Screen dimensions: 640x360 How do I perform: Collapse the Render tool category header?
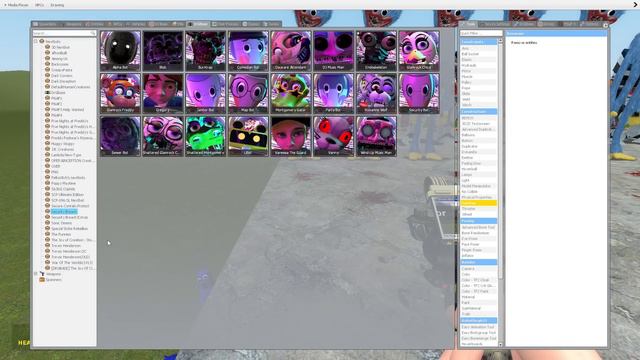click(x=478, y=262)
